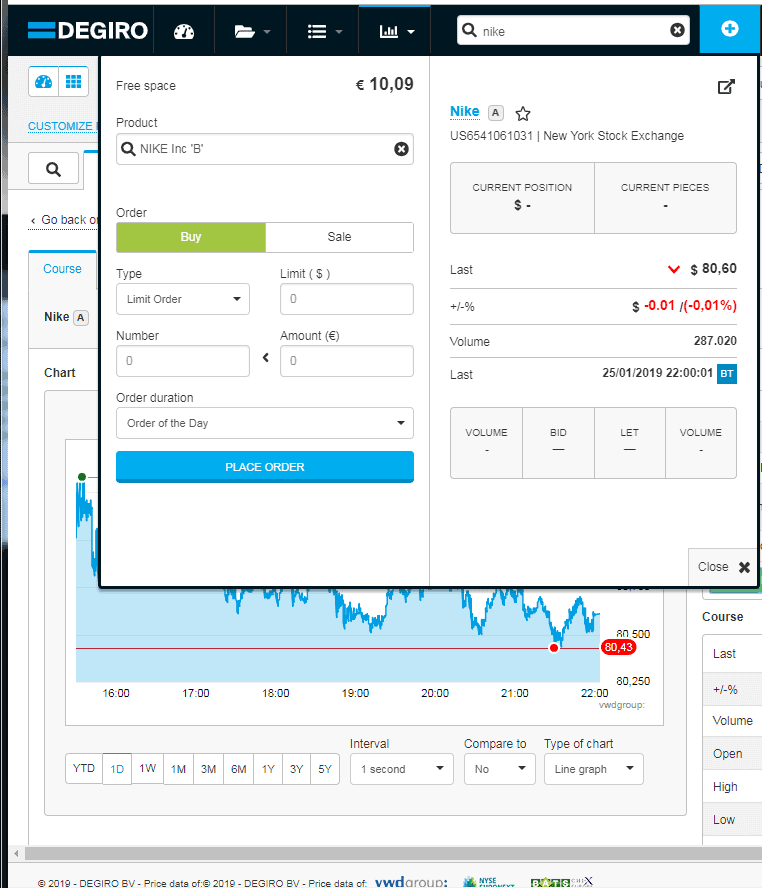762x888 pixels.
Task: Open the Nike product link
Action: [x=464, y=112]
